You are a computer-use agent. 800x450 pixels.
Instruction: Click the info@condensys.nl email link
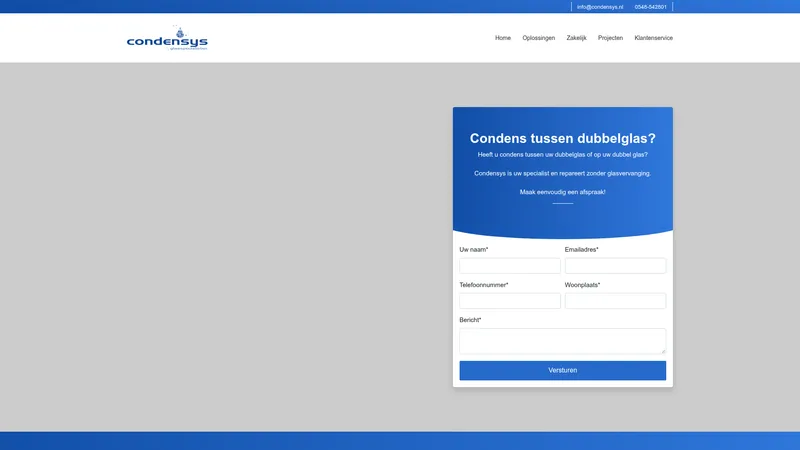coord(600,7)
